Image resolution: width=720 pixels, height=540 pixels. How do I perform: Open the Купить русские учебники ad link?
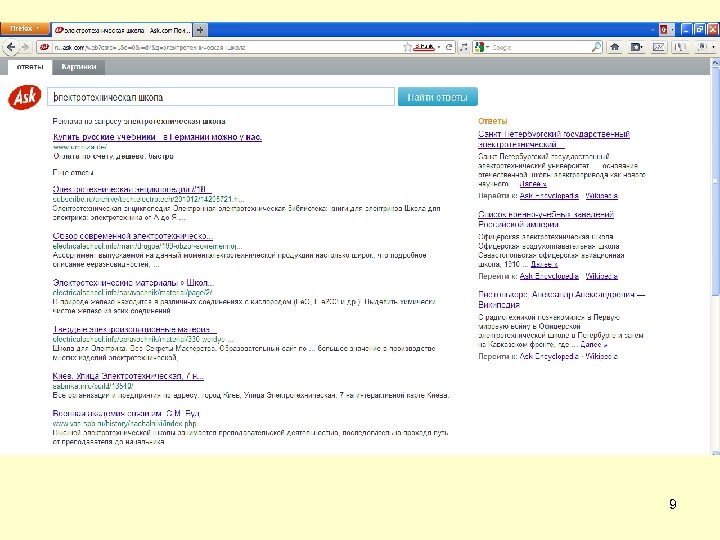(x=157, y=137)
